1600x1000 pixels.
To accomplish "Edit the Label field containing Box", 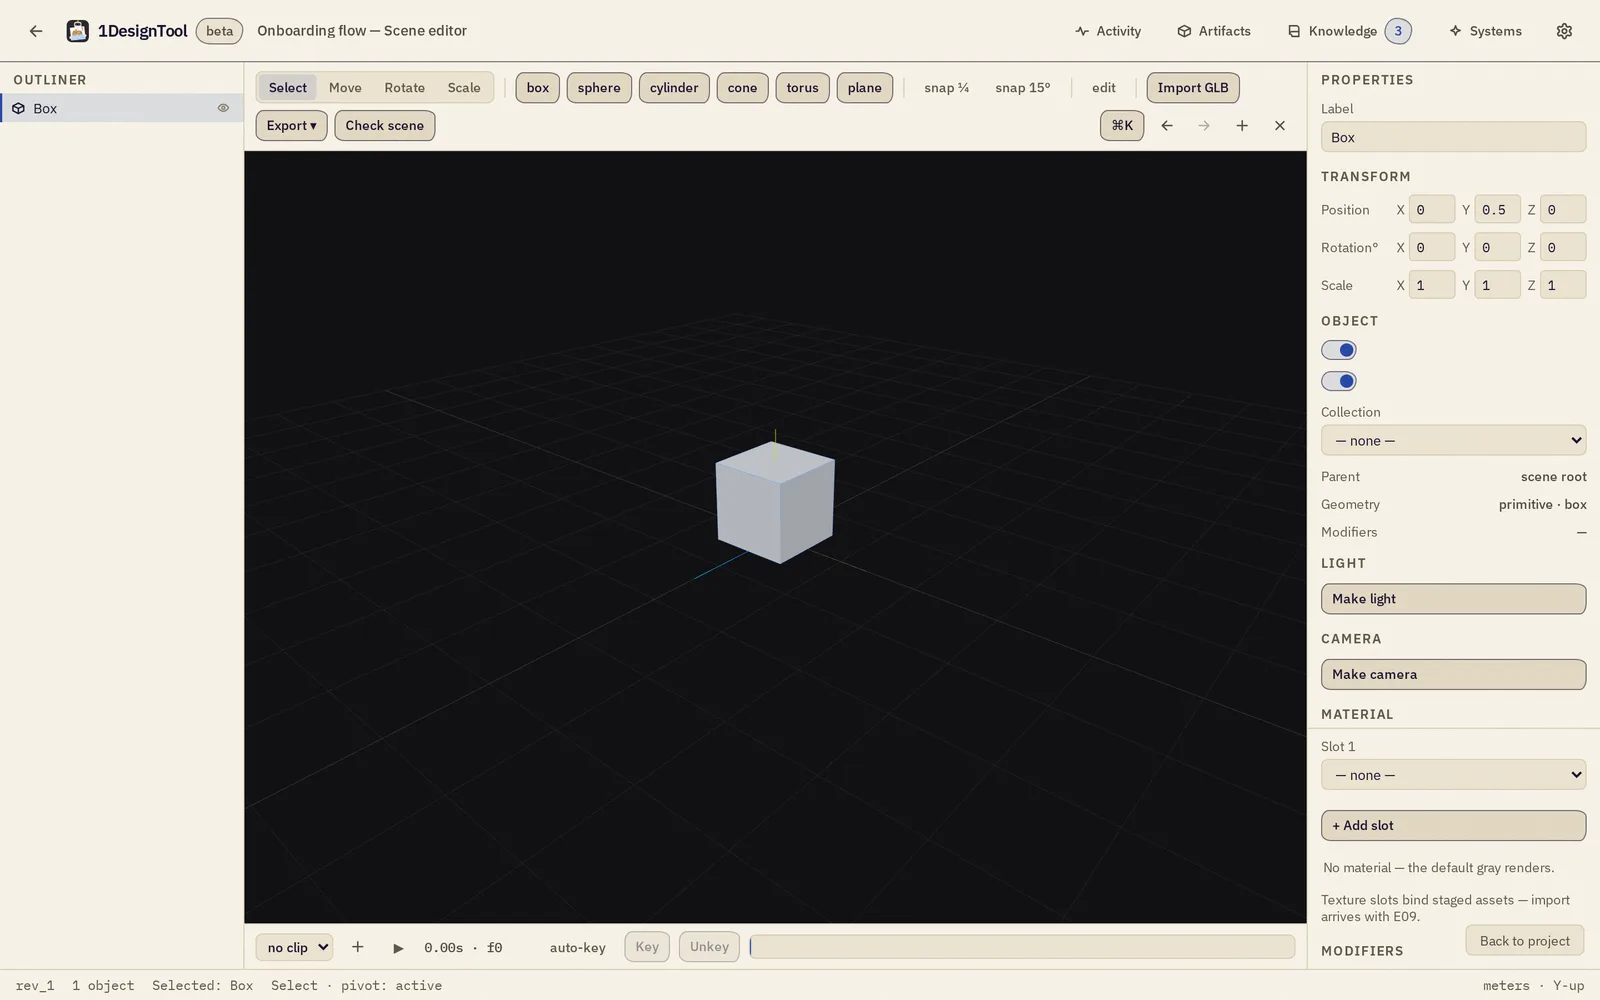I will (1453, 137).
